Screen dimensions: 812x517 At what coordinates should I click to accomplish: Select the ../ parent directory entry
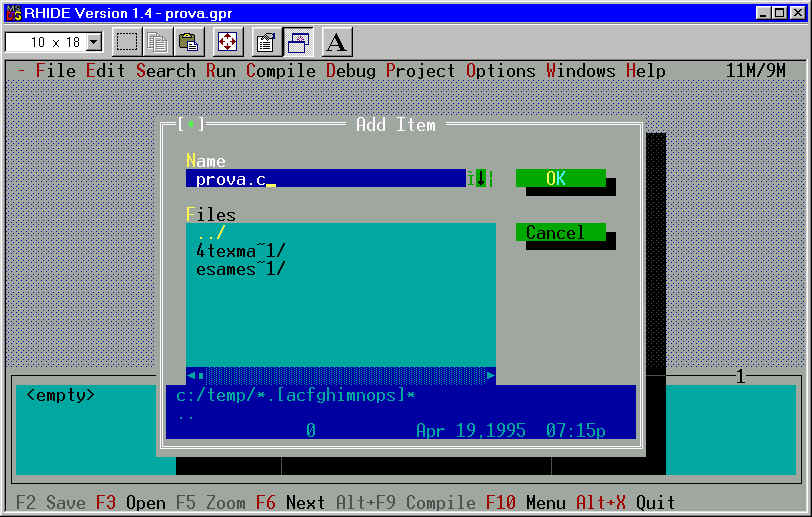211,233
